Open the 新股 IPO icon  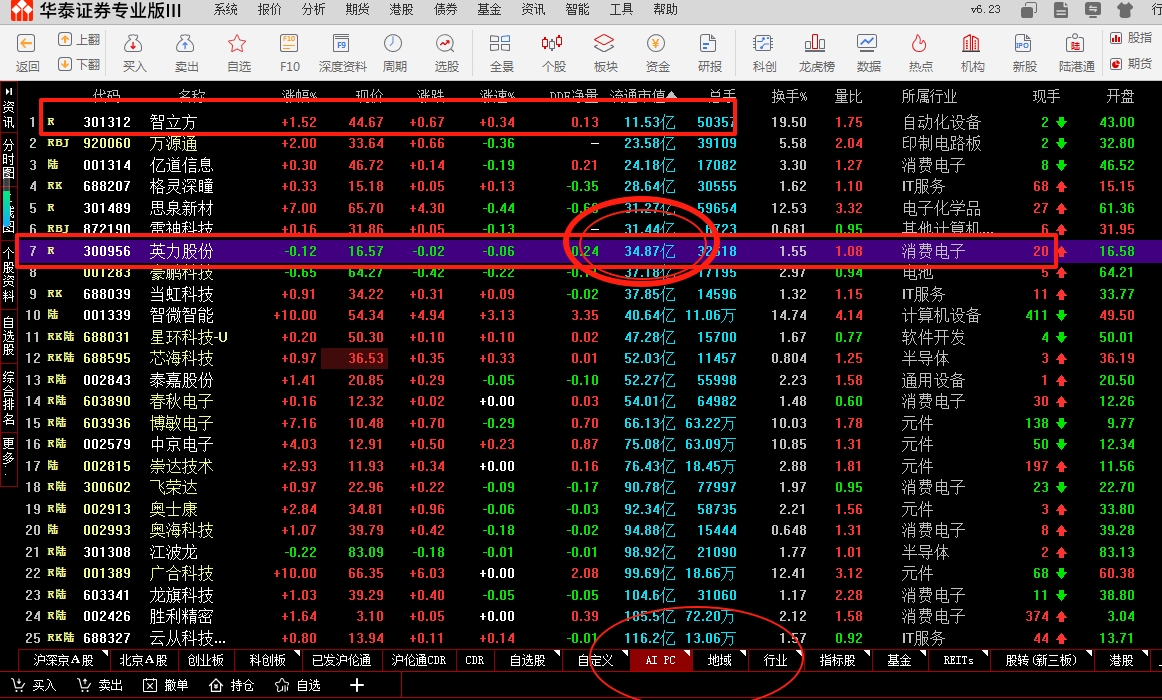[1023, 44]
